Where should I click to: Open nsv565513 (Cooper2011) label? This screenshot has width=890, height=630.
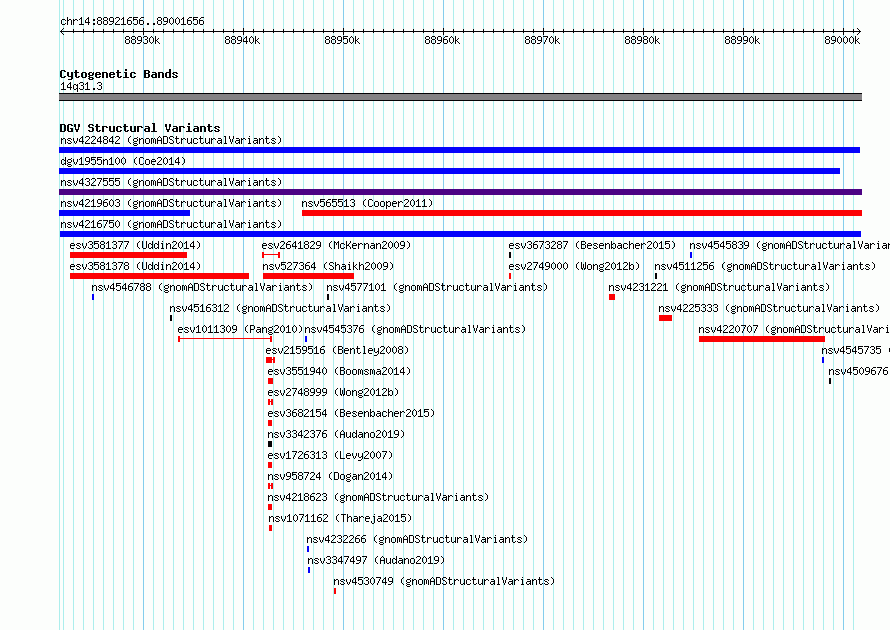[x=367, y=203]
